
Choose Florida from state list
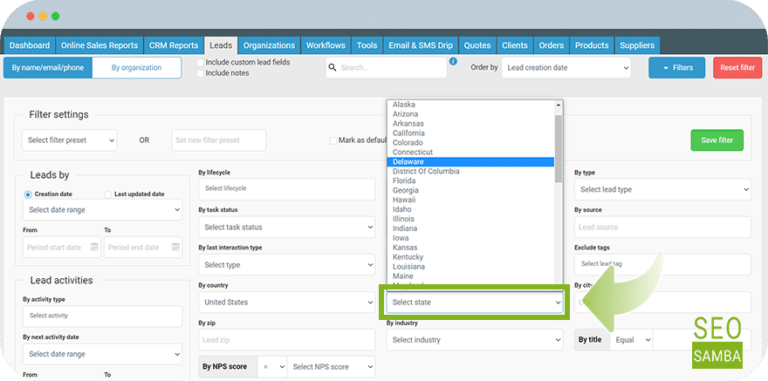pyautogui.click(x=470, y=181)
